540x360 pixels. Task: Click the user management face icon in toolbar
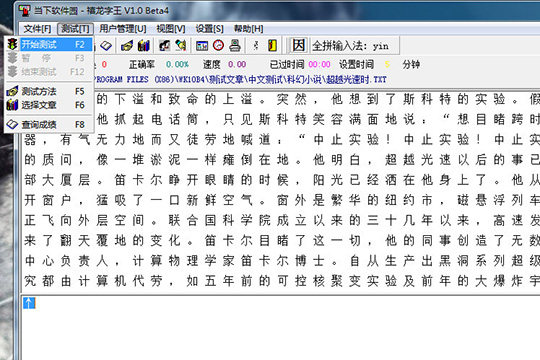tap(164, 45)
